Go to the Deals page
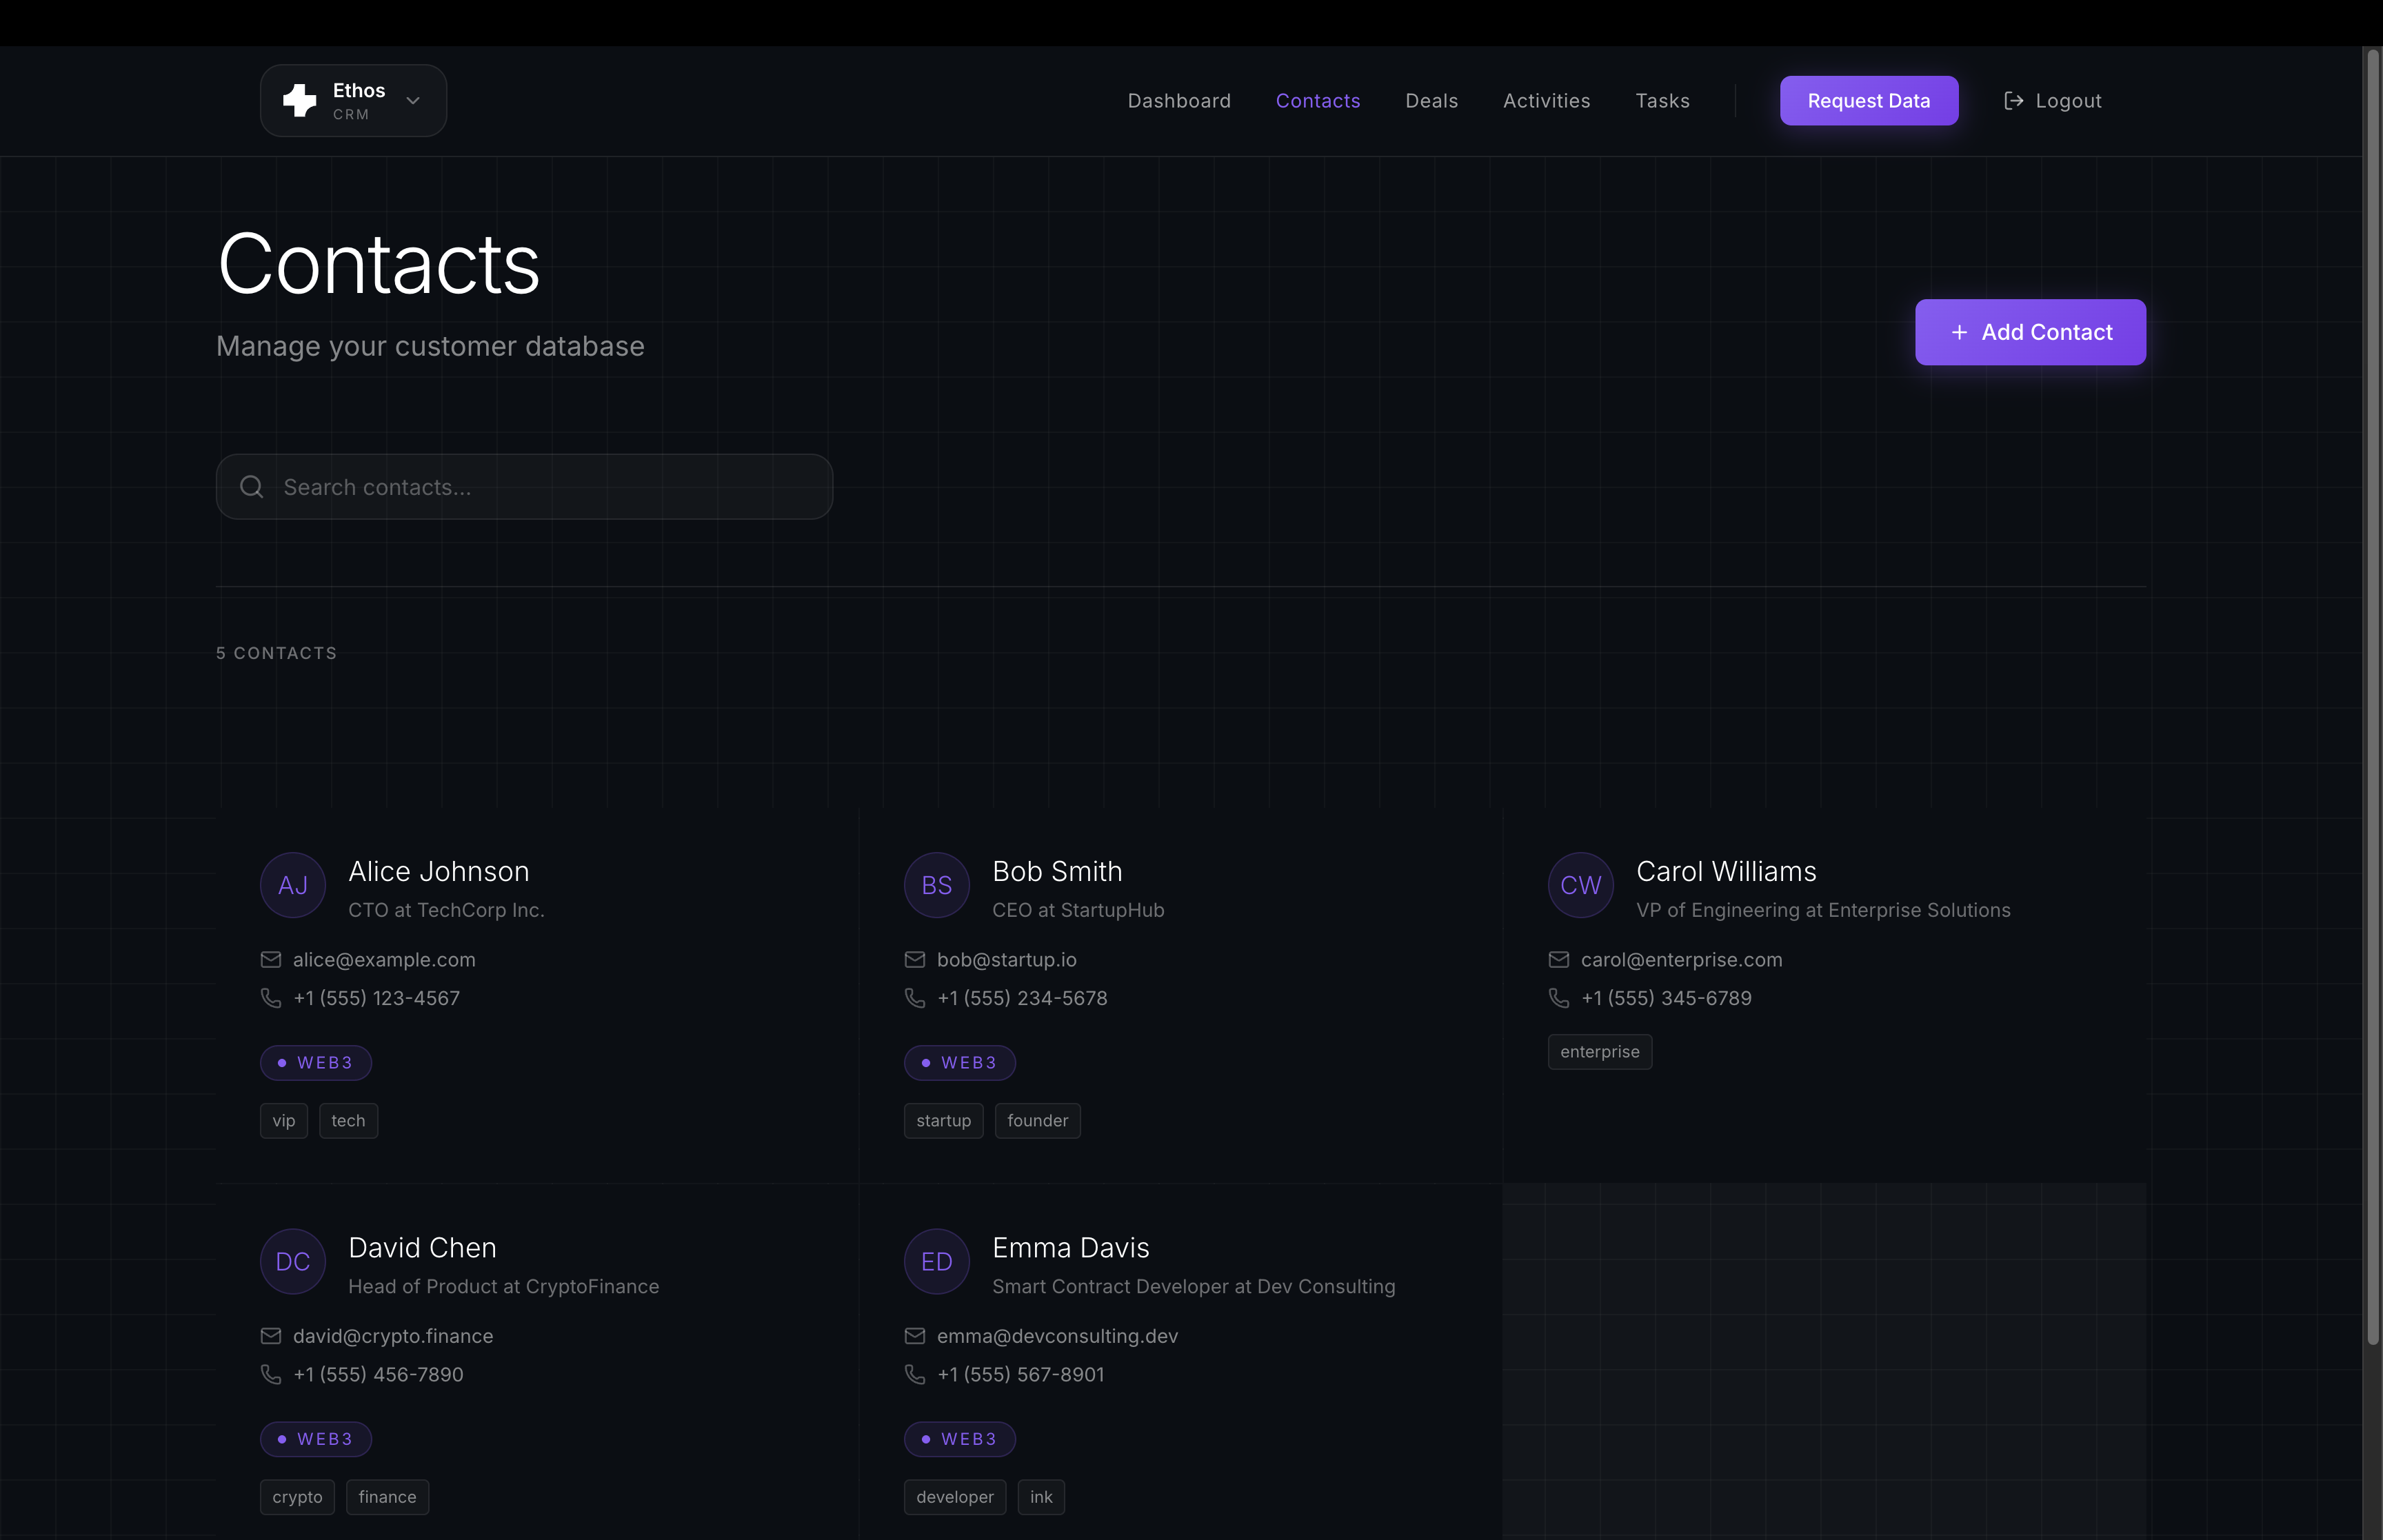Image resolution: width=2383 pixels, height=1540 pixels. point(1431,101)
